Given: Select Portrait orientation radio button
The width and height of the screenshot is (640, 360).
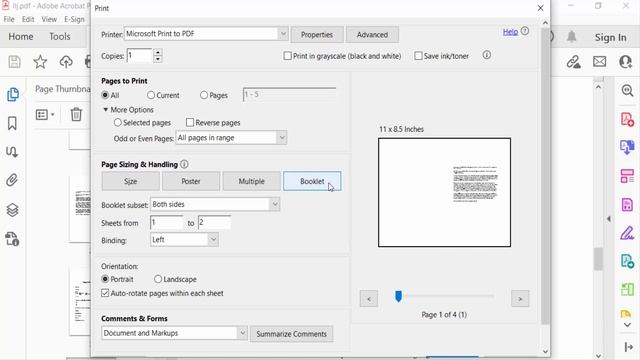Looking at the screenshot, I should click(105, 279).
